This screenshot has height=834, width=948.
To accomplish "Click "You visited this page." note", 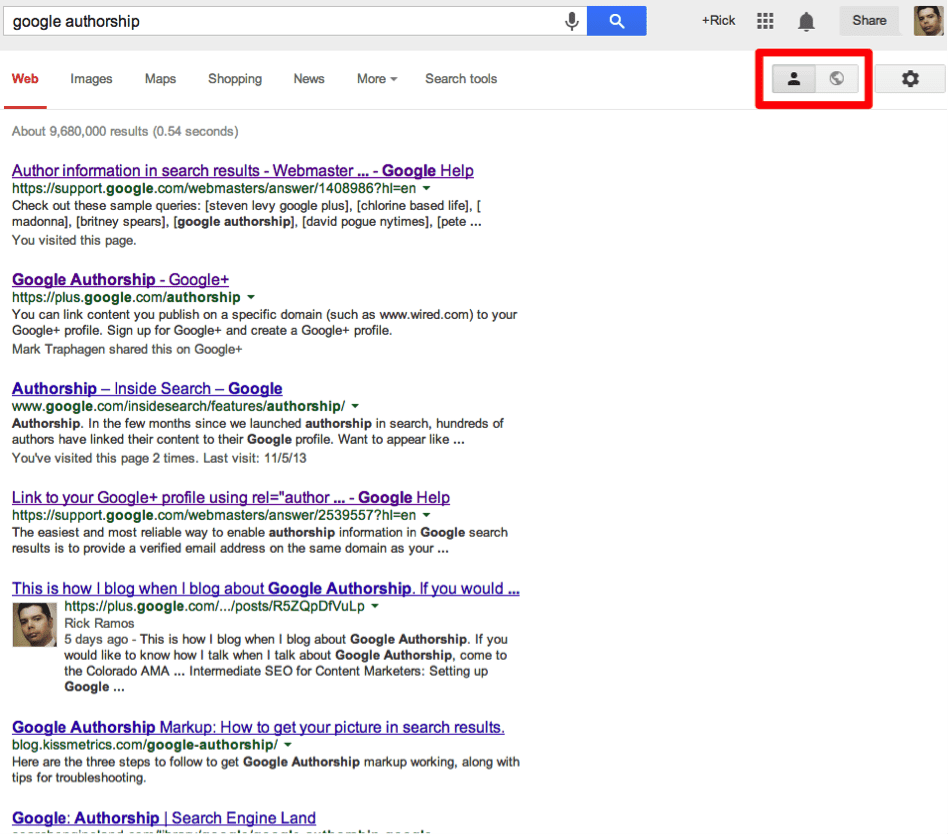I will point(74,240).
